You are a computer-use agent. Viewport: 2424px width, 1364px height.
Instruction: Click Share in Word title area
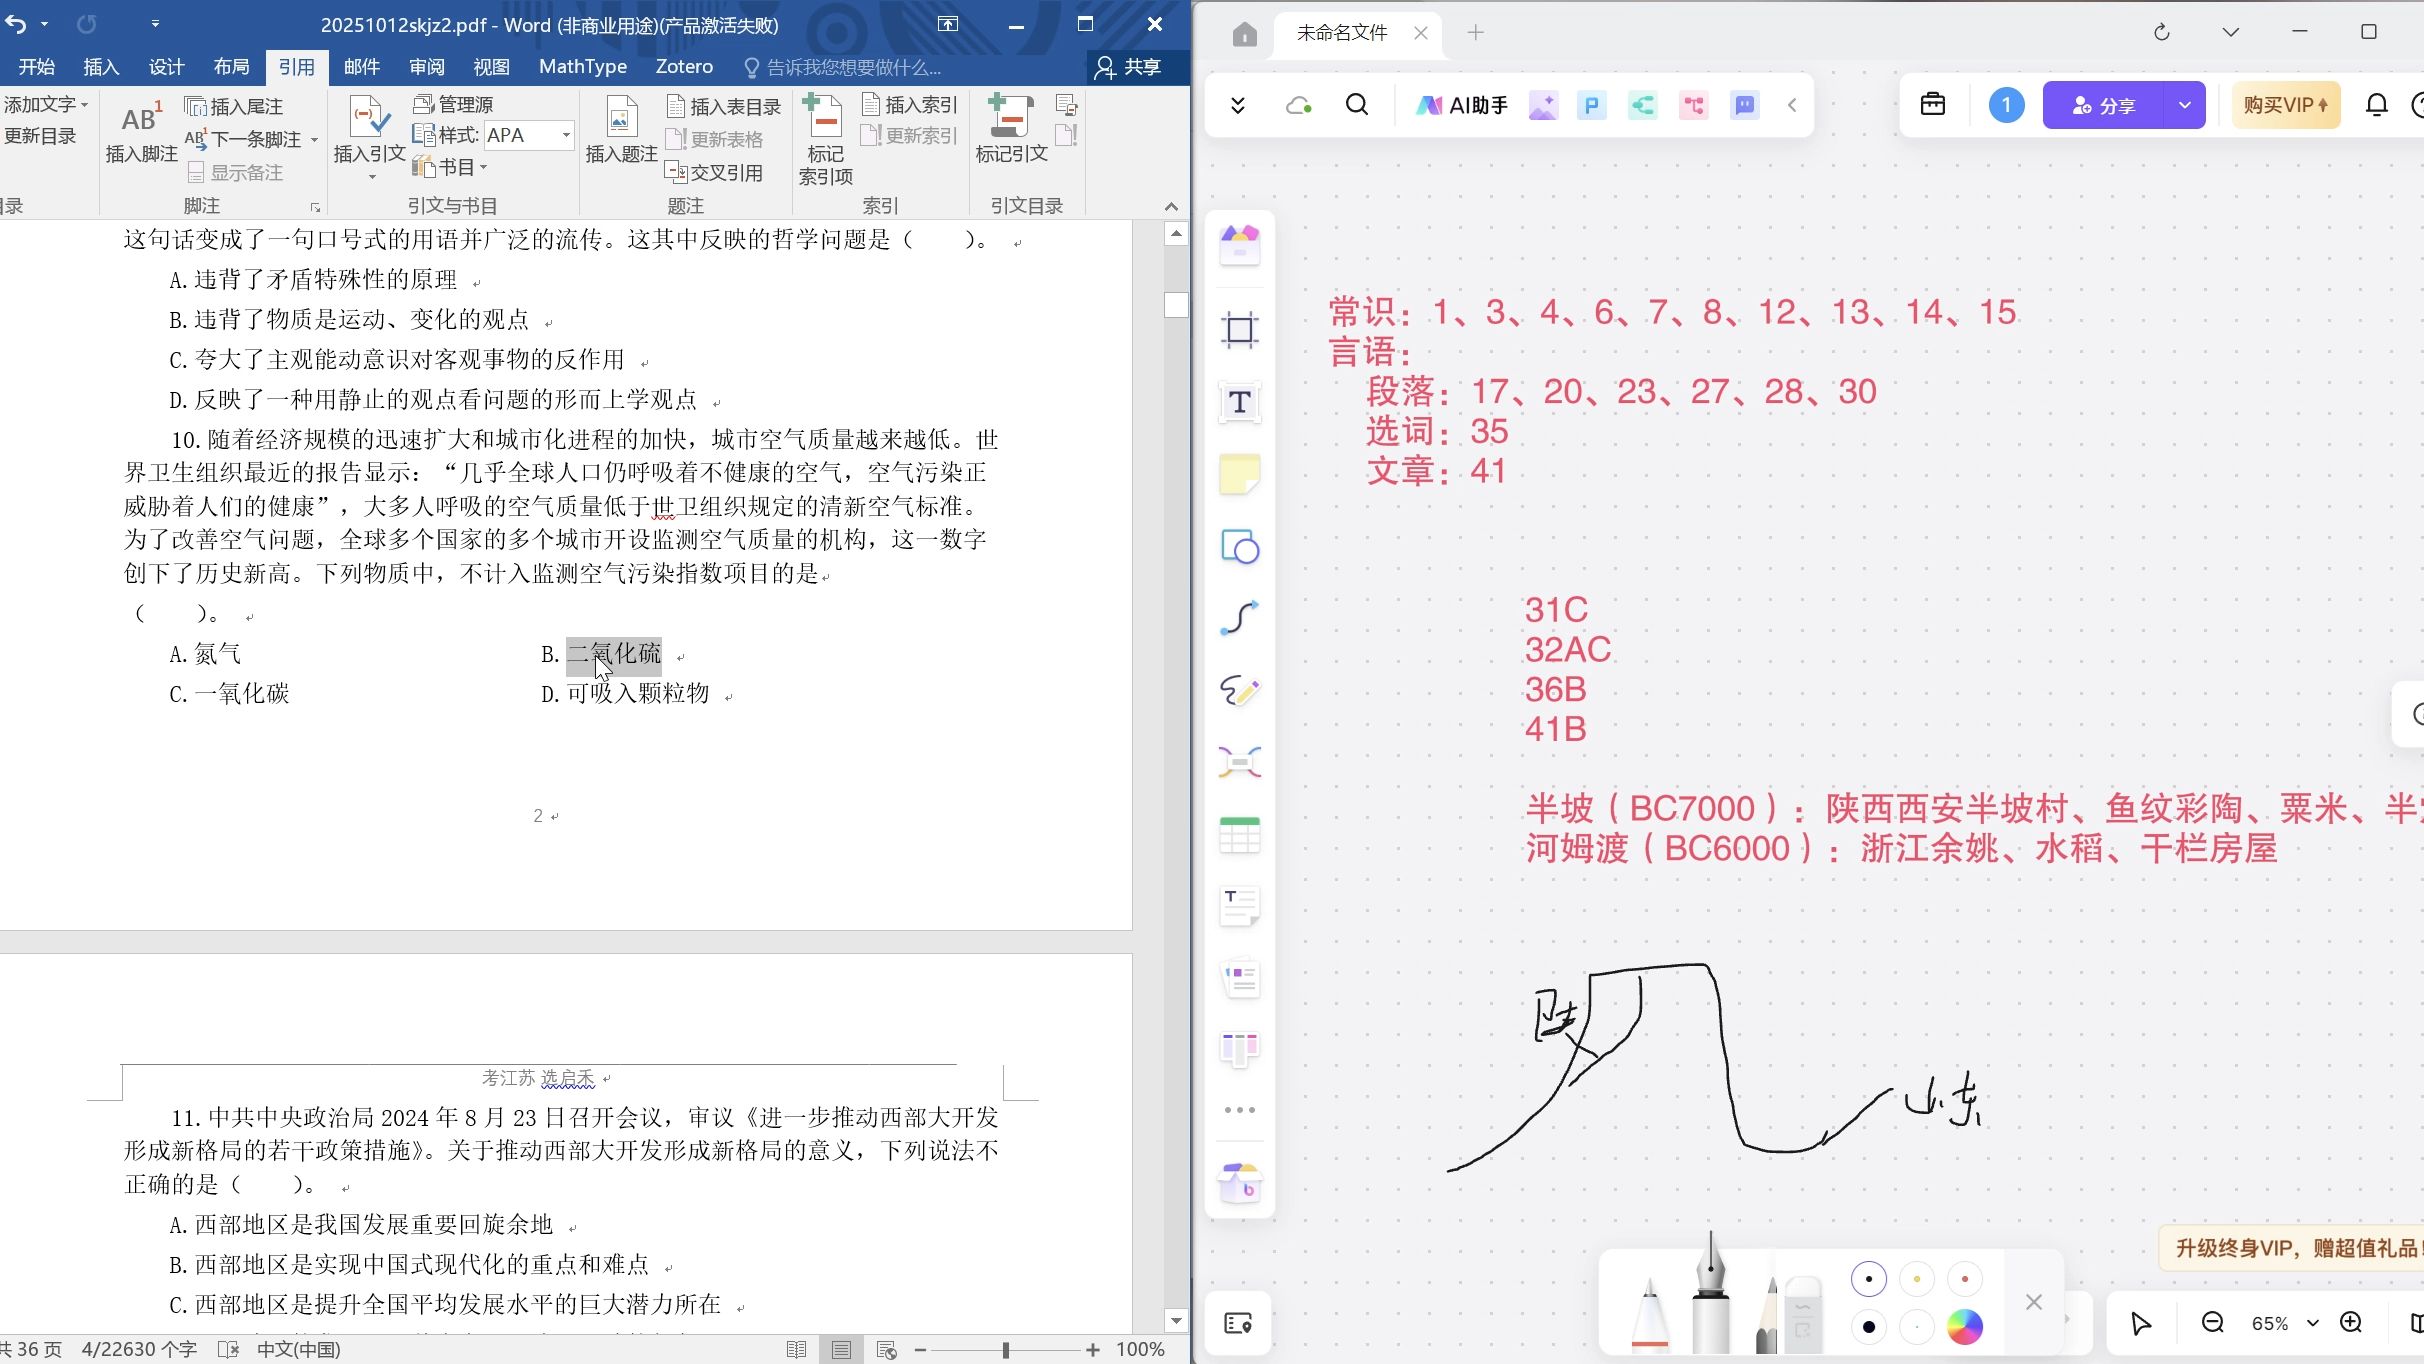(1128, 67)
